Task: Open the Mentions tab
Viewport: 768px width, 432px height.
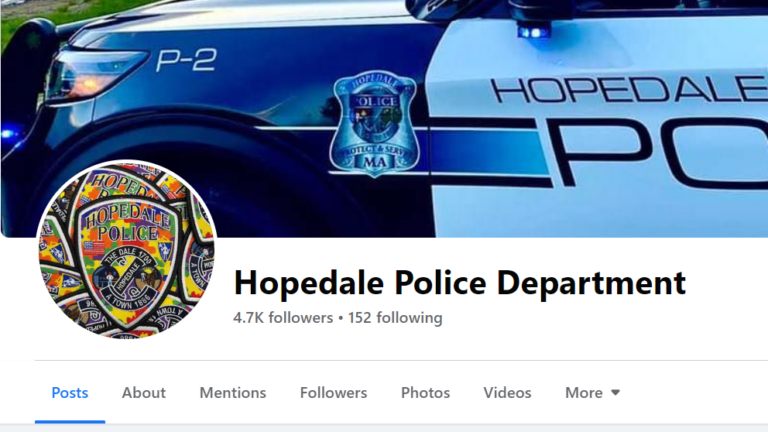Action: coord(233,392)
